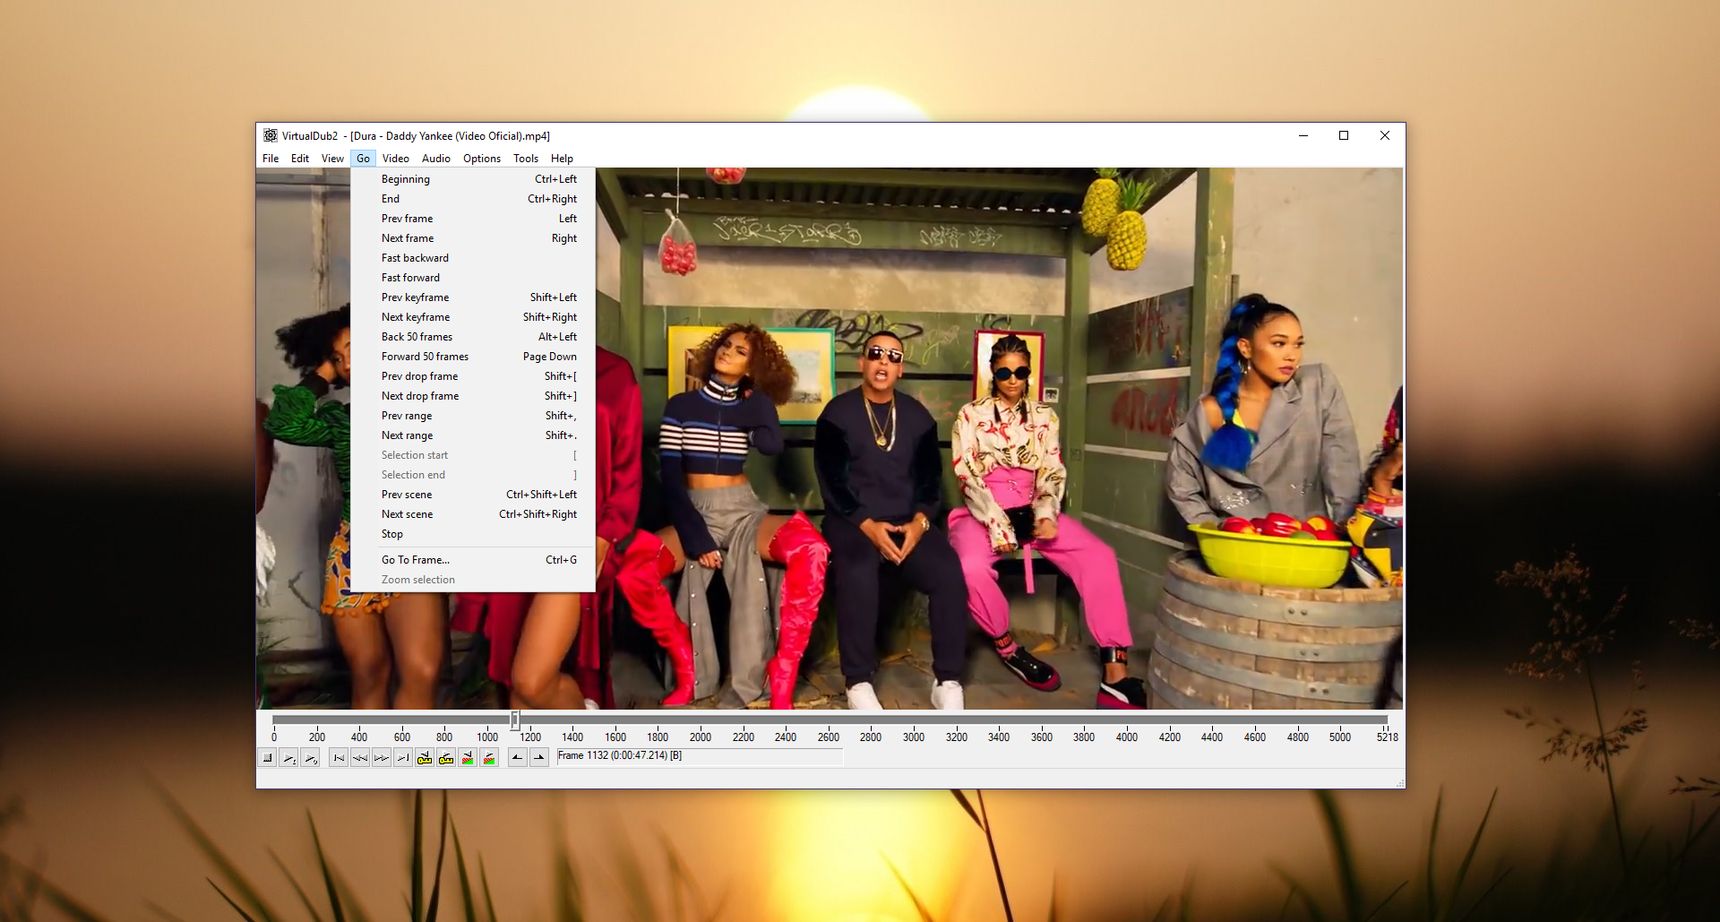Maximize the VirtualDub2 window
Screen dimensions: 1720x922
point(1344,136)
